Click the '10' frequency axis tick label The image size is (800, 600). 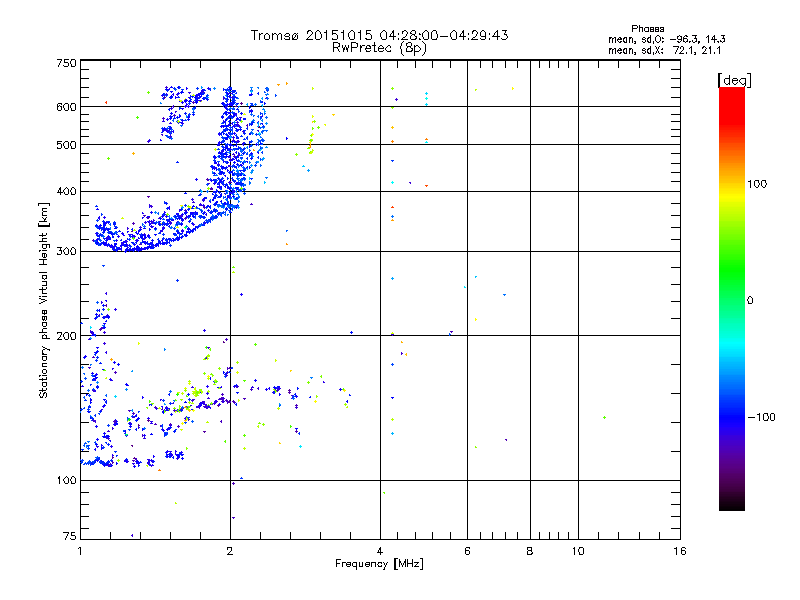coord(578,551)
